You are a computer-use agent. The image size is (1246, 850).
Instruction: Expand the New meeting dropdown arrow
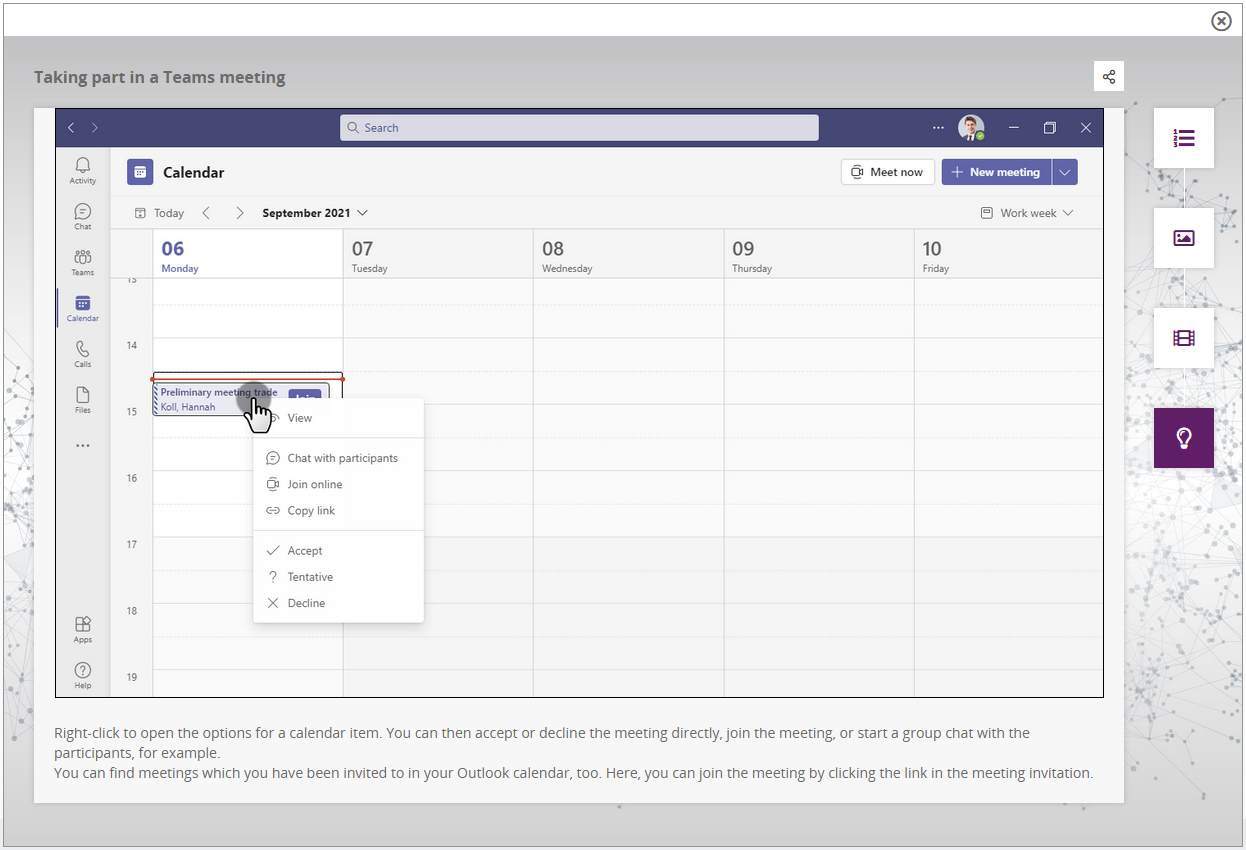(x=1065, y=172)
